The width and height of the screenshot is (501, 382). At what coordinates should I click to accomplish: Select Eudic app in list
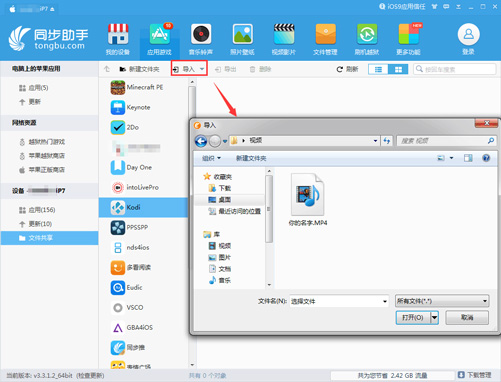(x=143, y=287)
